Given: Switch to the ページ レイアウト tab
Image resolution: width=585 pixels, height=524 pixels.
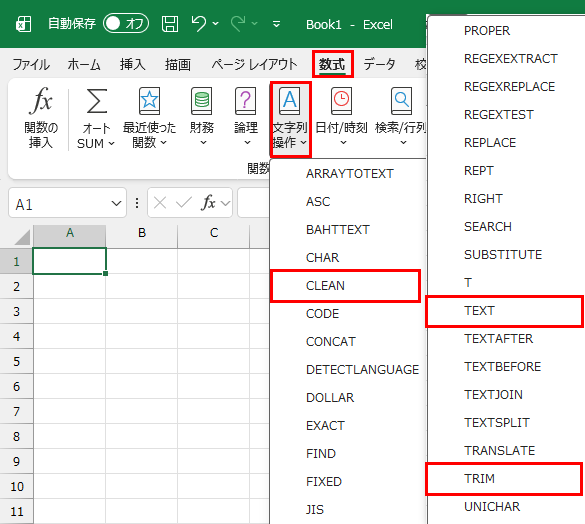Looking at the screenshot, I should pyautogui.click(x=254, y=64).
